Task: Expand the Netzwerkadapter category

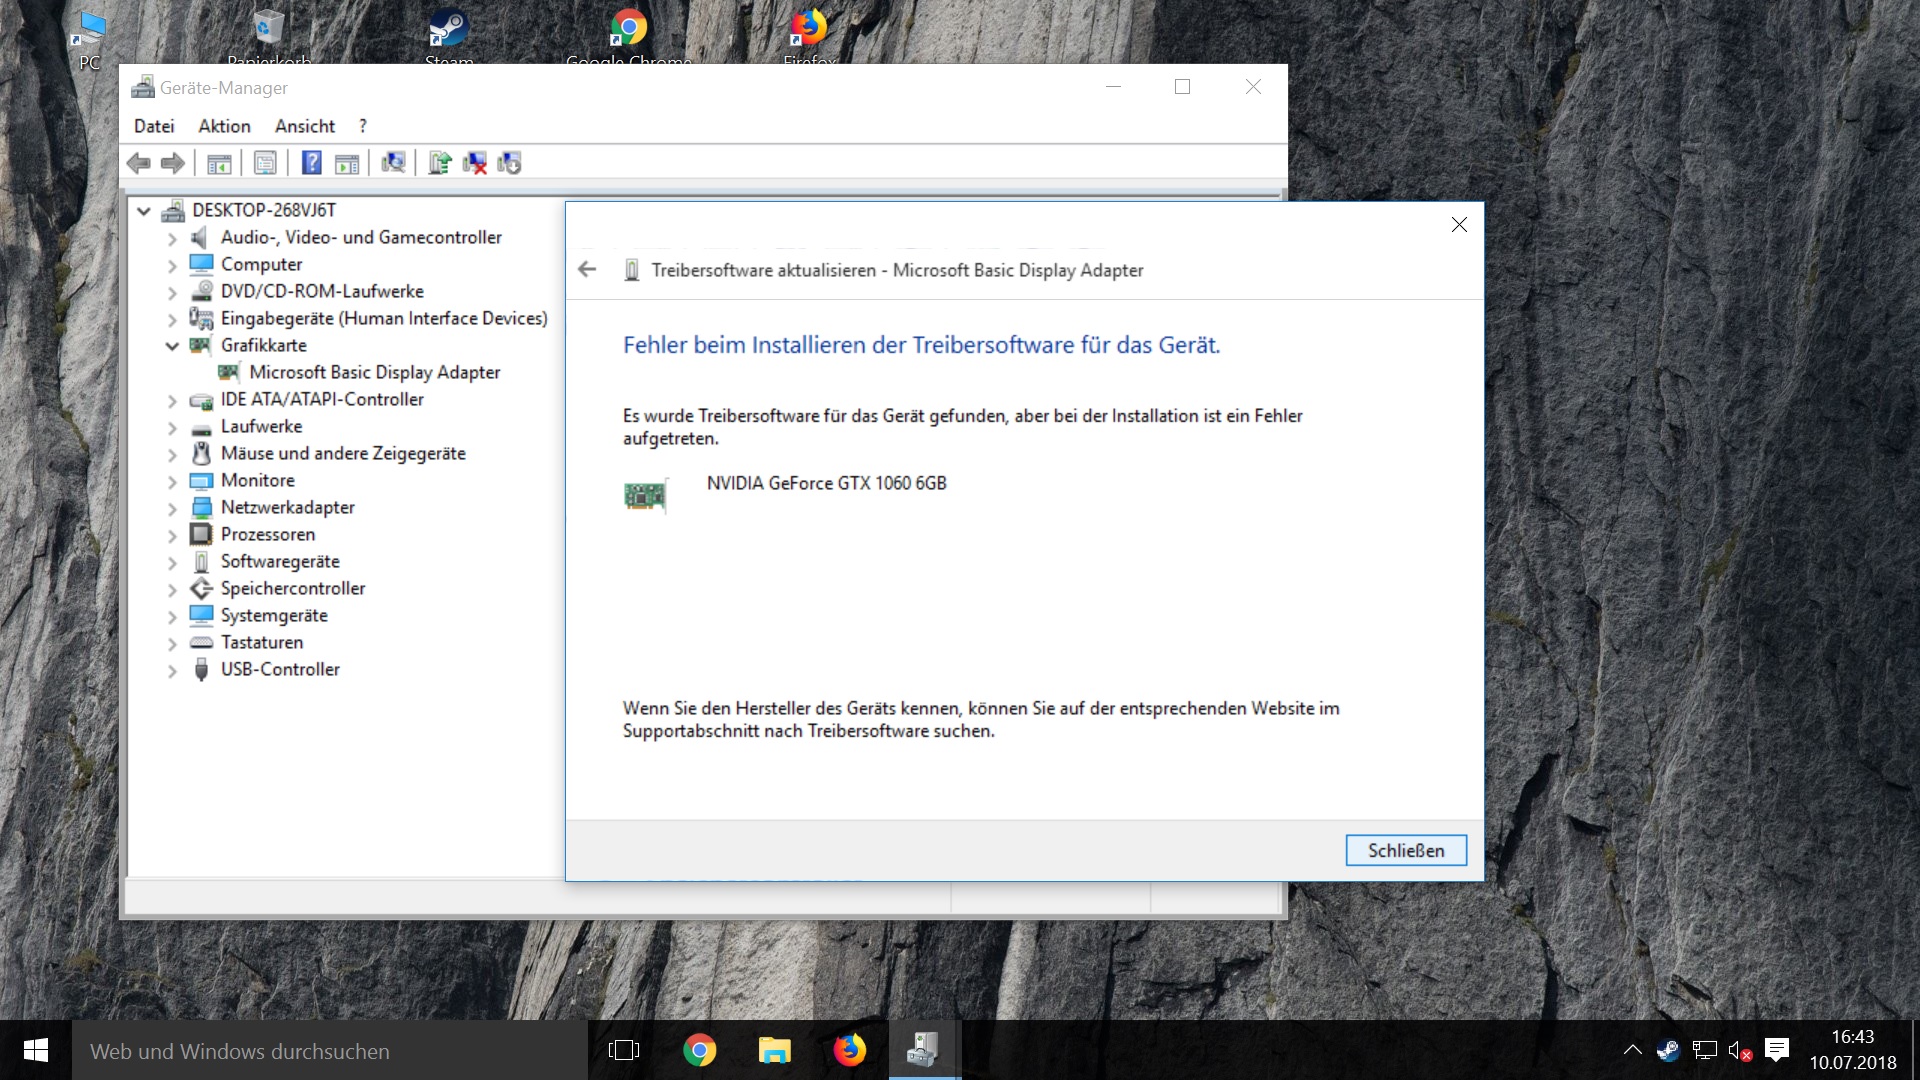Action: point(172,508)
